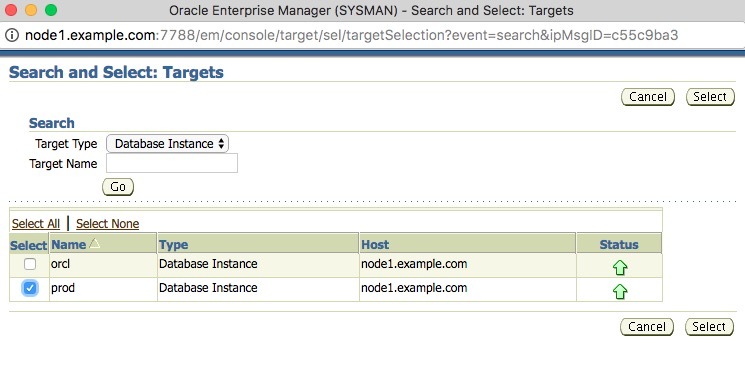Uncheck the prod row checkbox
The height and width of the screenshot is (365, 745).
coord(30,288)
